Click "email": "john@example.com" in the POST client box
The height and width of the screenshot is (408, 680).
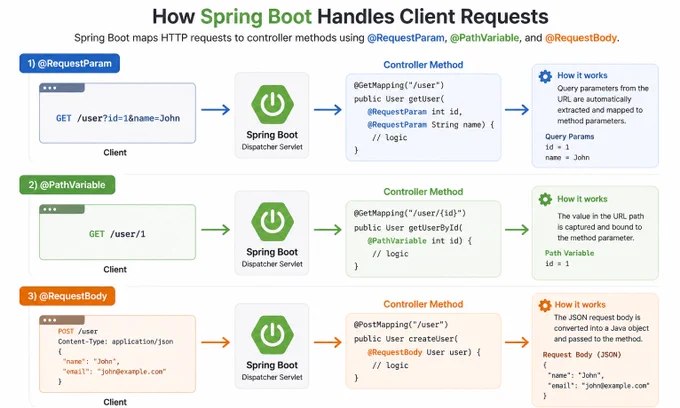114,372
